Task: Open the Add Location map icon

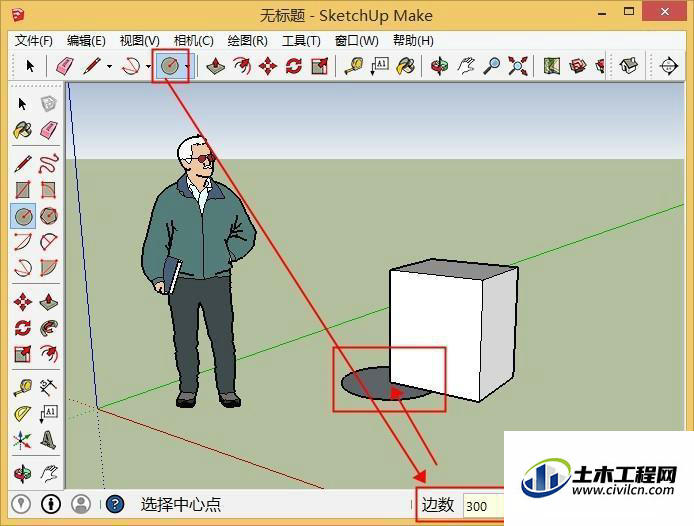Action: click(552, 66)
